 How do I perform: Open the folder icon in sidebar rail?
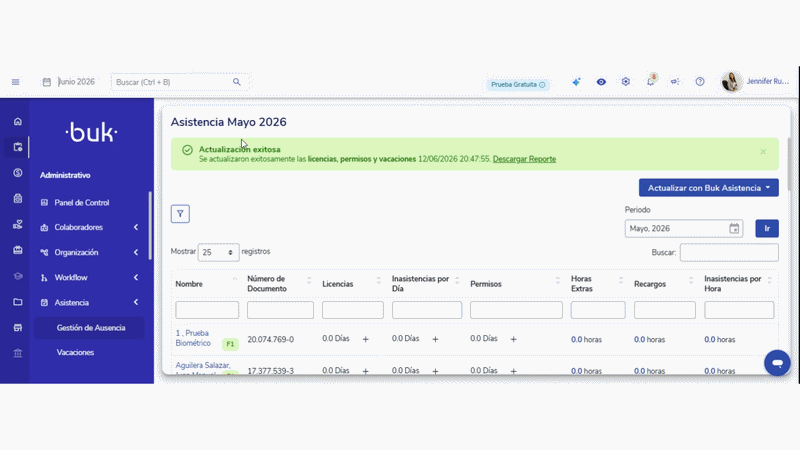(x=18, y=302)
